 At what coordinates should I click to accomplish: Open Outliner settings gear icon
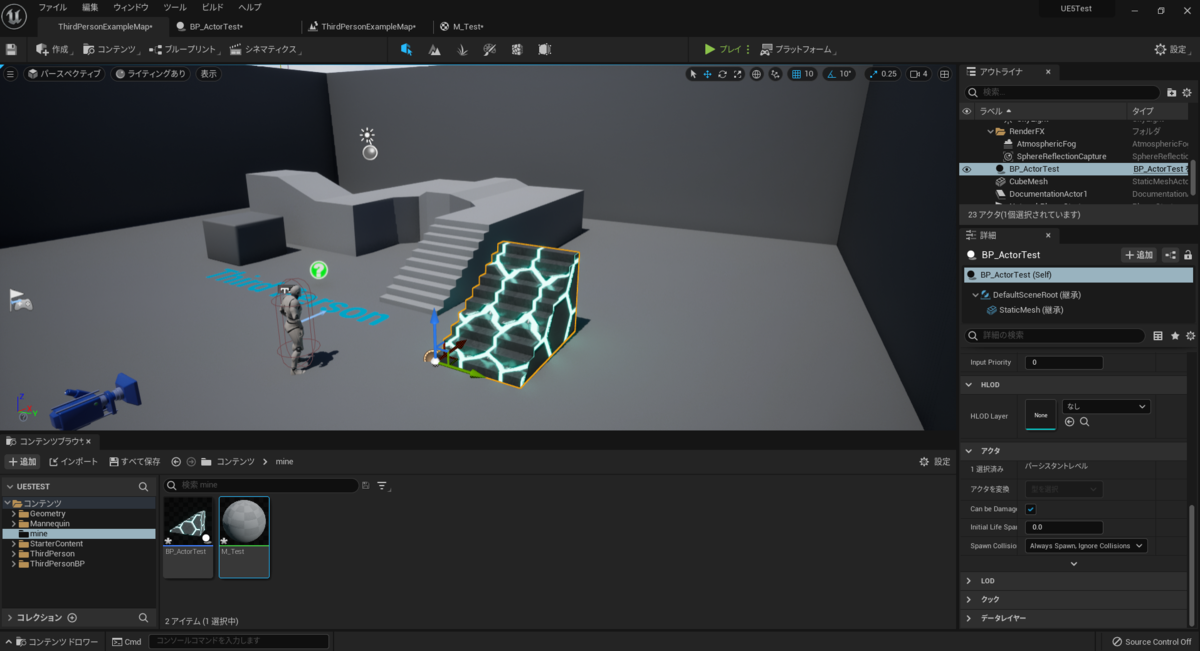[1187, 92]
